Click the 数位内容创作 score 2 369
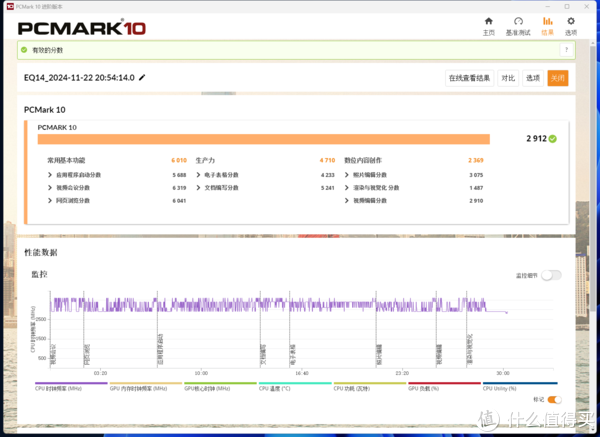Screen dimensions: 600x437 coord(476,160)
